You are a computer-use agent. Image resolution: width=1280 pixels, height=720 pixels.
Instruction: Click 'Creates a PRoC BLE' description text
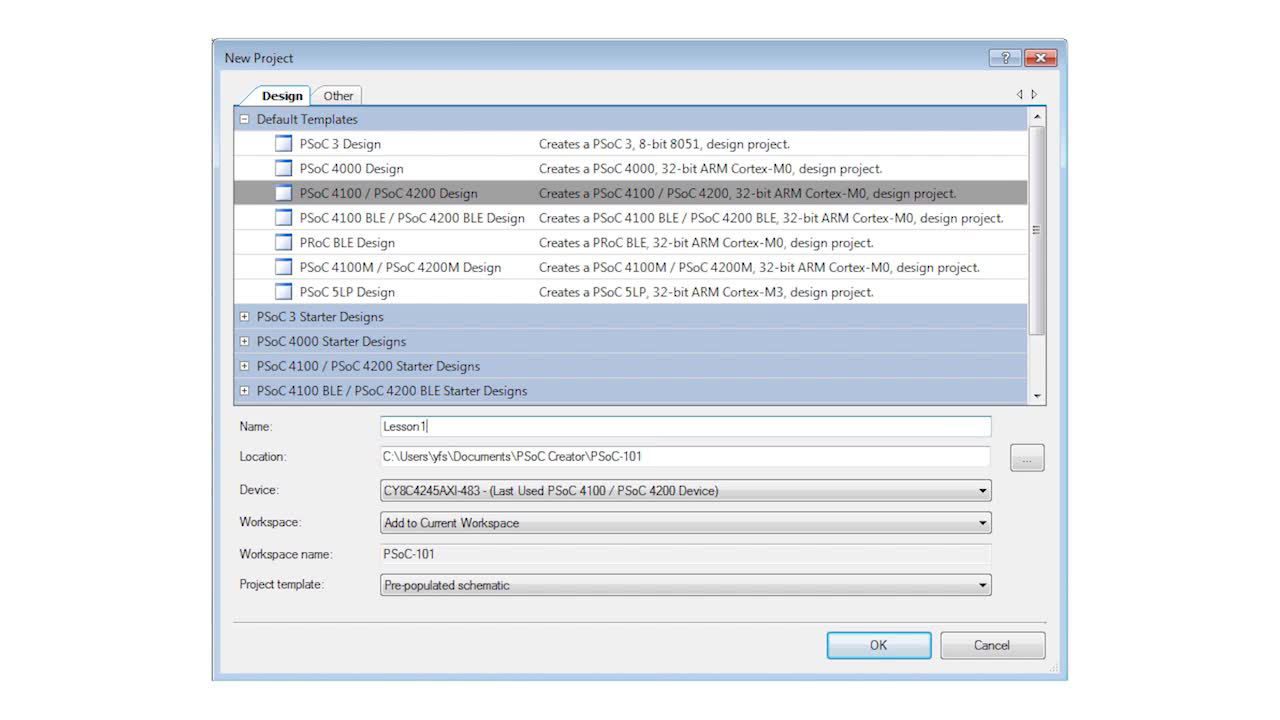(706, 243)
